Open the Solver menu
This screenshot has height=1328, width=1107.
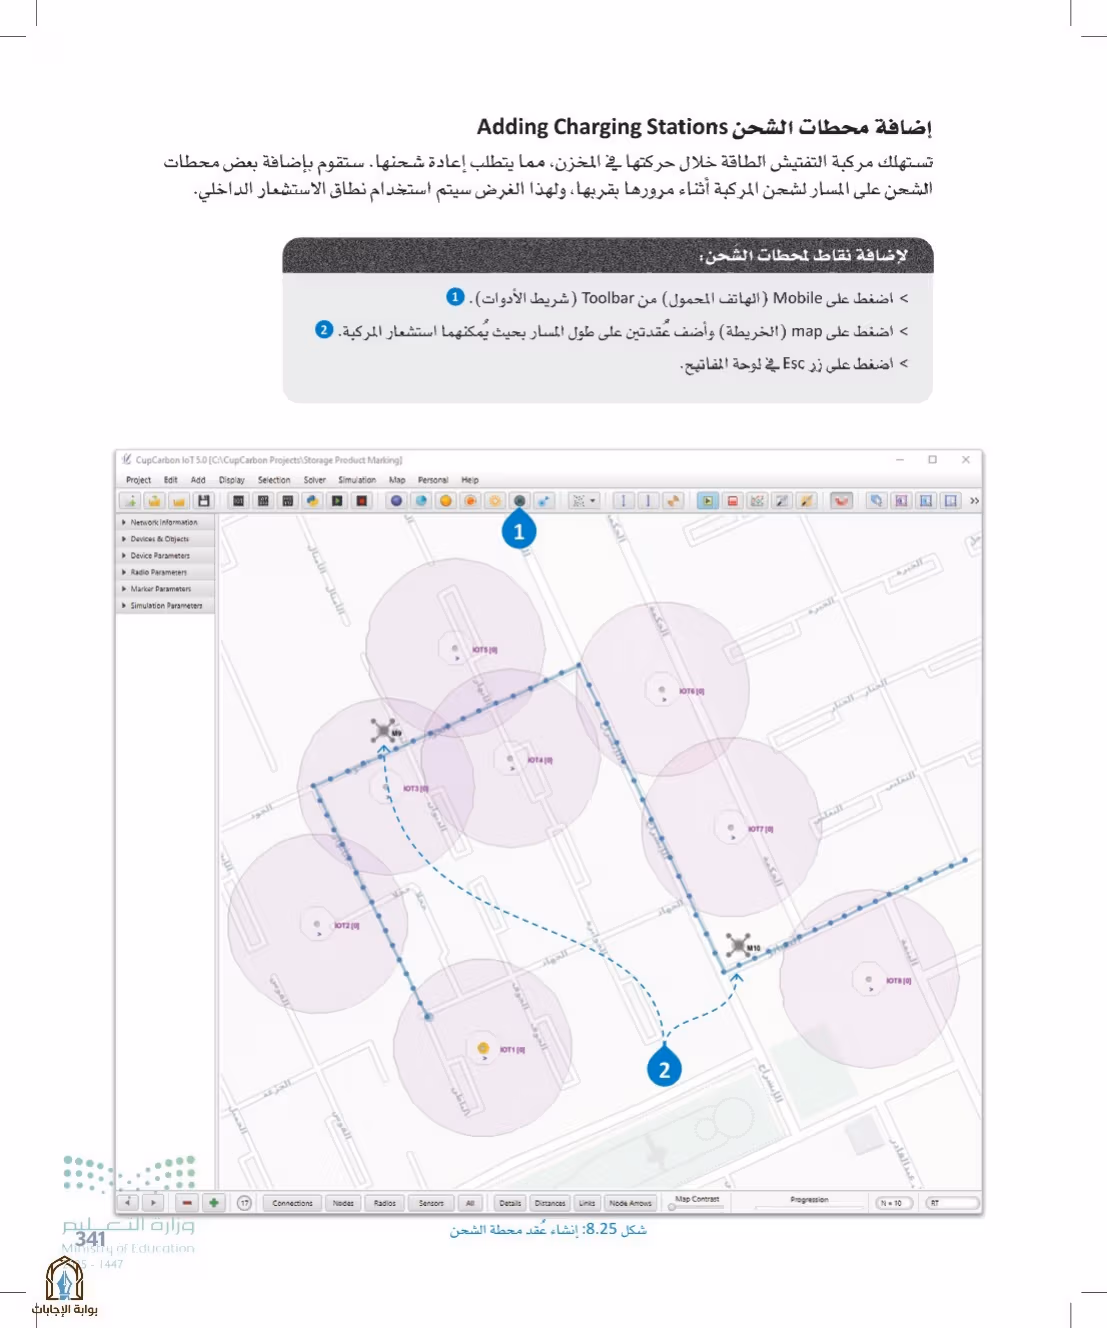315,480
